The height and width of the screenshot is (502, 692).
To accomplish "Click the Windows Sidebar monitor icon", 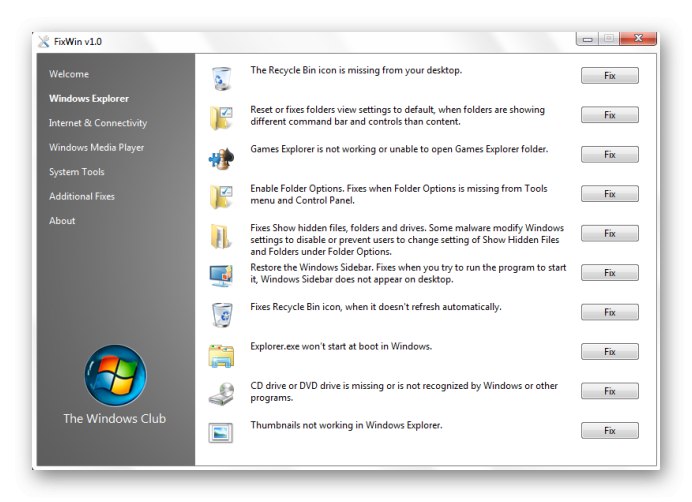I will [221, 276].
